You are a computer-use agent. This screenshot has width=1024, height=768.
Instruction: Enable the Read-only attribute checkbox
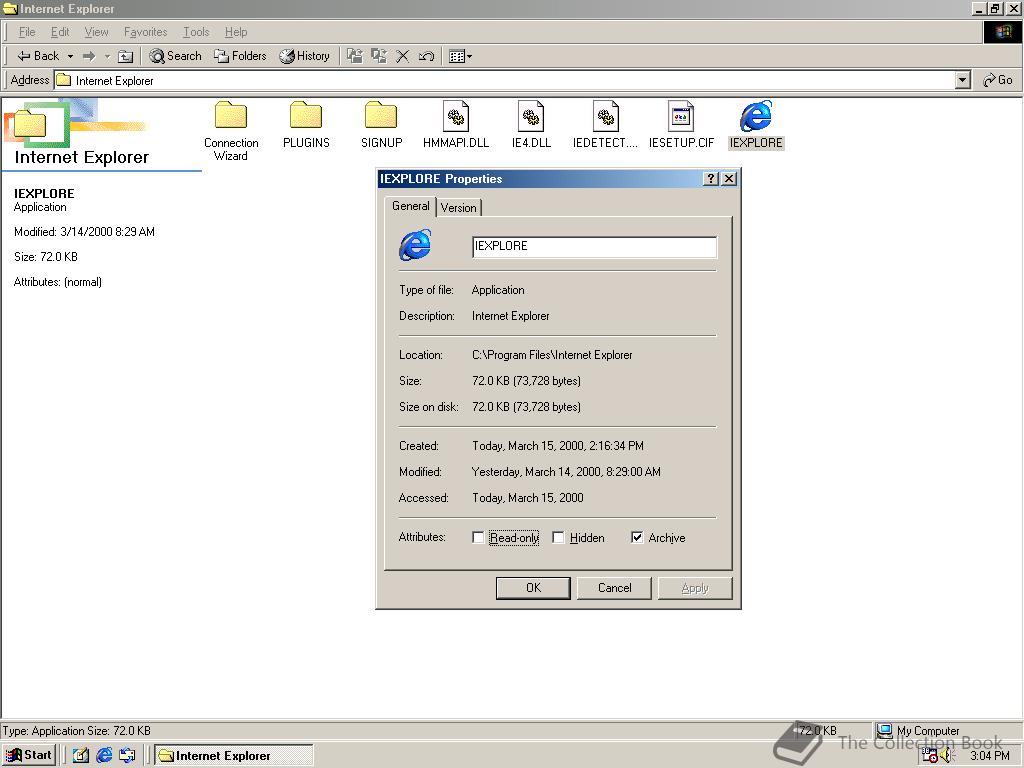point(479,537)
